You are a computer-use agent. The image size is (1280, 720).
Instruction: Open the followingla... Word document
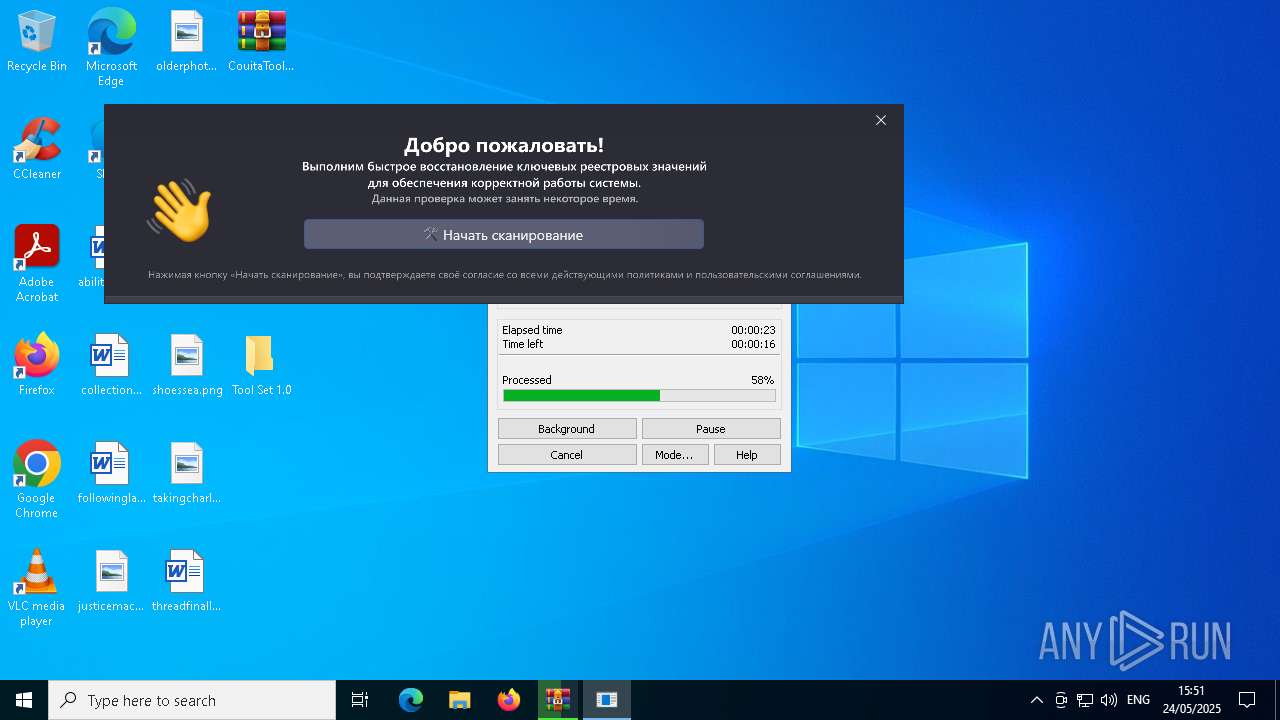click(111, 474)
